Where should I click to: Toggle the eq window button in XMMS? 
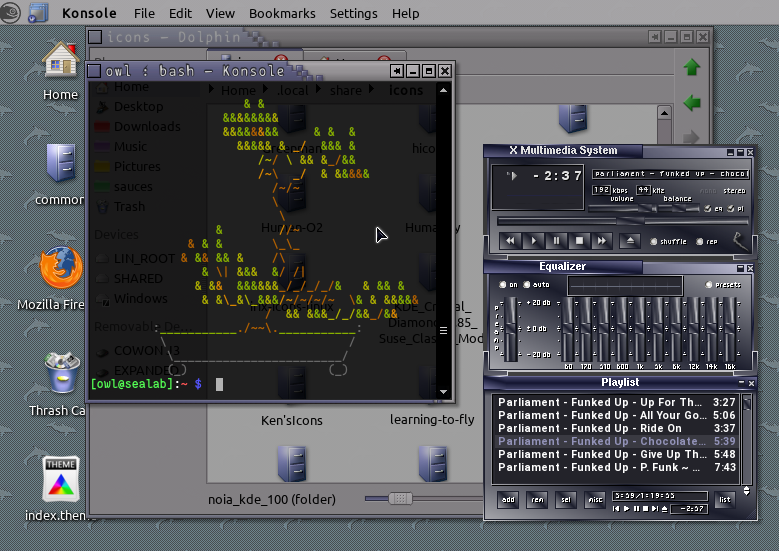coord(713,209)
